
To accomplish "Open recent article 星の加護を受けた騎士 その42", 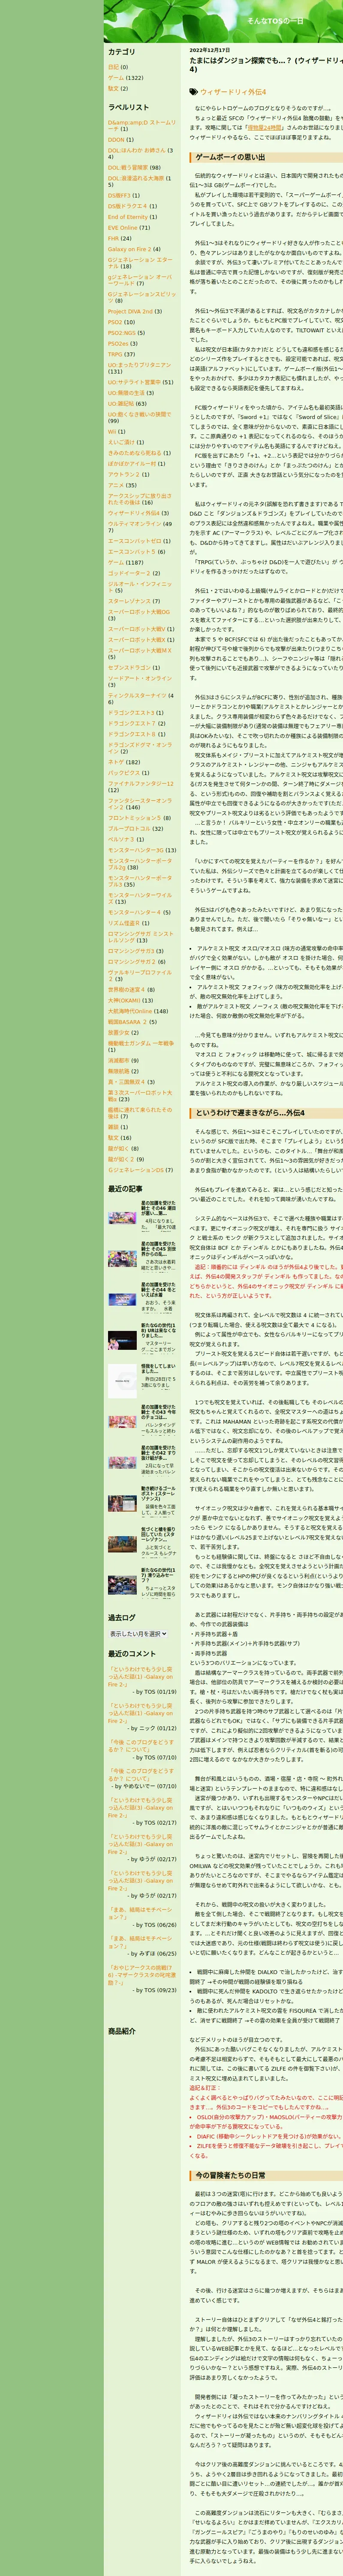I will coord(158,1453).
